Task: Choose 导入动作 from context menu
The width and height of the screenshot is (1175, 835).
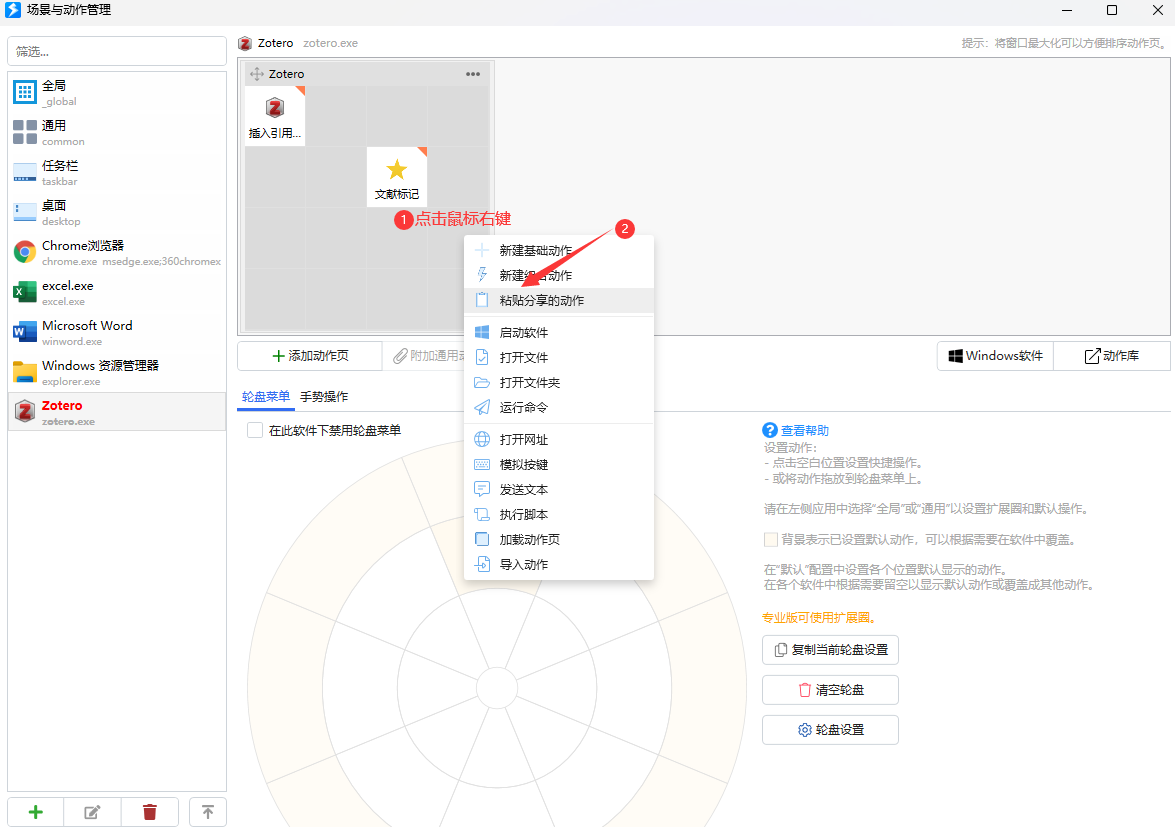Action: pyautogui.click(x=559, y=564)
